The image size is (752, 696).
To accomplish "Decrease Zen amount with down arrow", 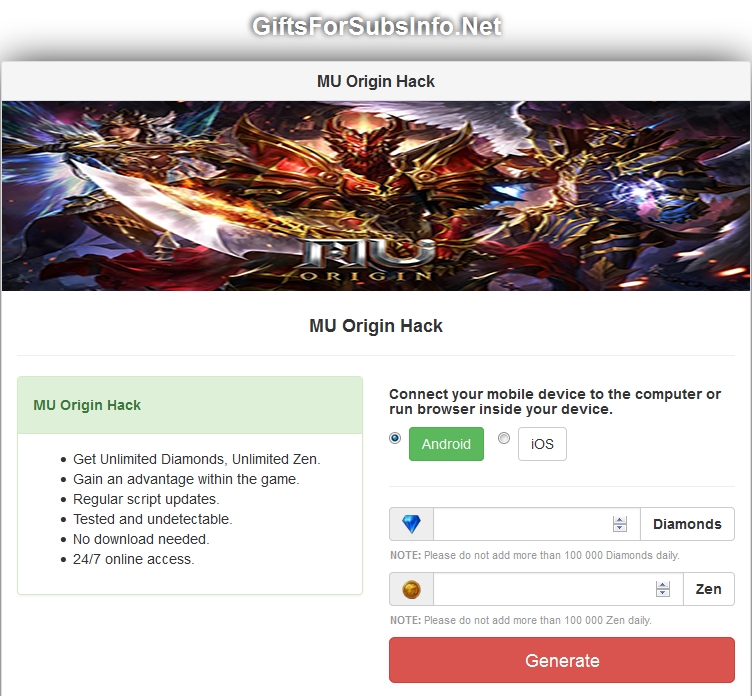I will (663, 593).
